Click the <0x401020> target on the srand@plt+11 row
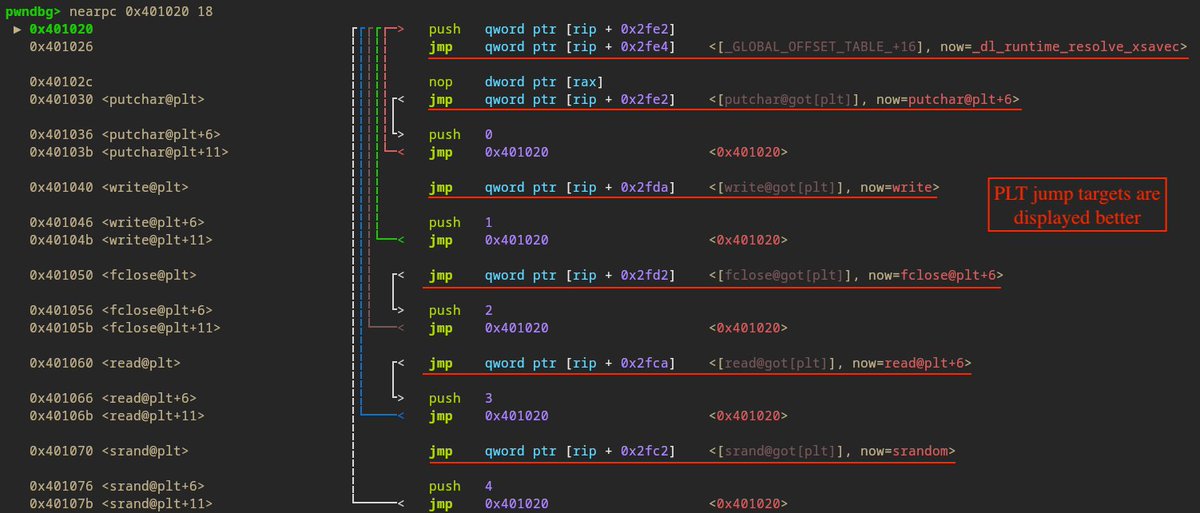Screen dimensions: 1200x513 (x=748, y=504)
